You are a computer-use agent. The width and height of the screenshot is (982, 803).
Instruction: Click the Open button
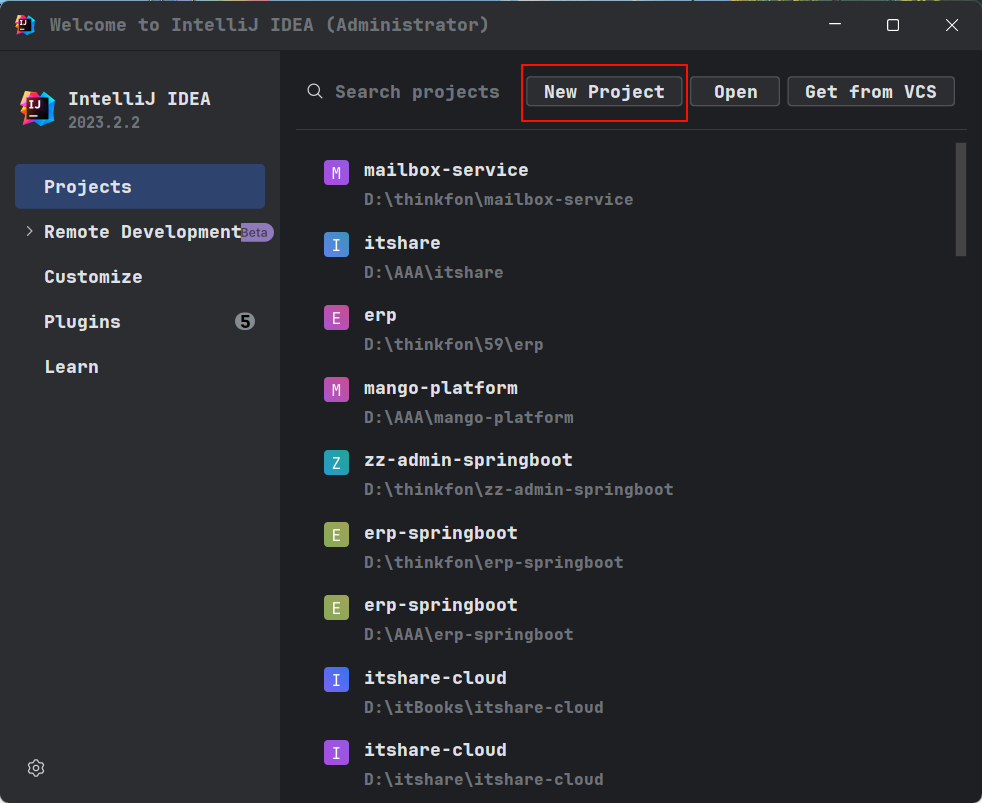[x=735, y=91]
